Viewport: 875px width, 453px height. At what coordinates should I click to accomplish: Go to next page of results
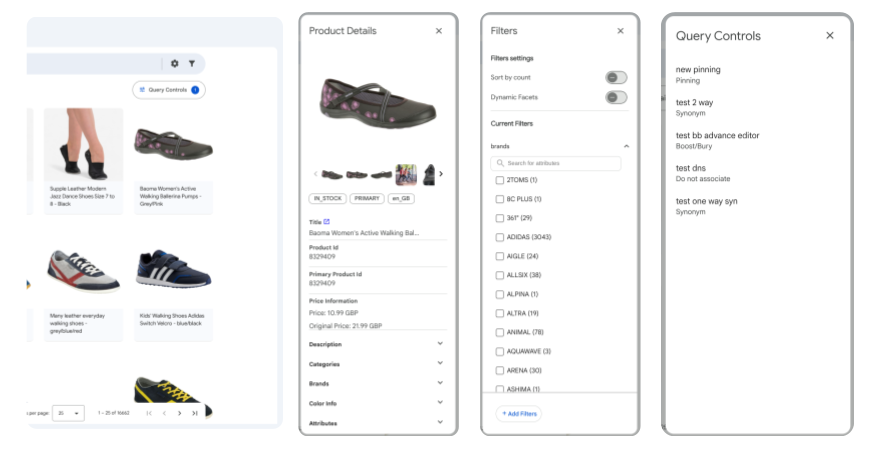179,413
